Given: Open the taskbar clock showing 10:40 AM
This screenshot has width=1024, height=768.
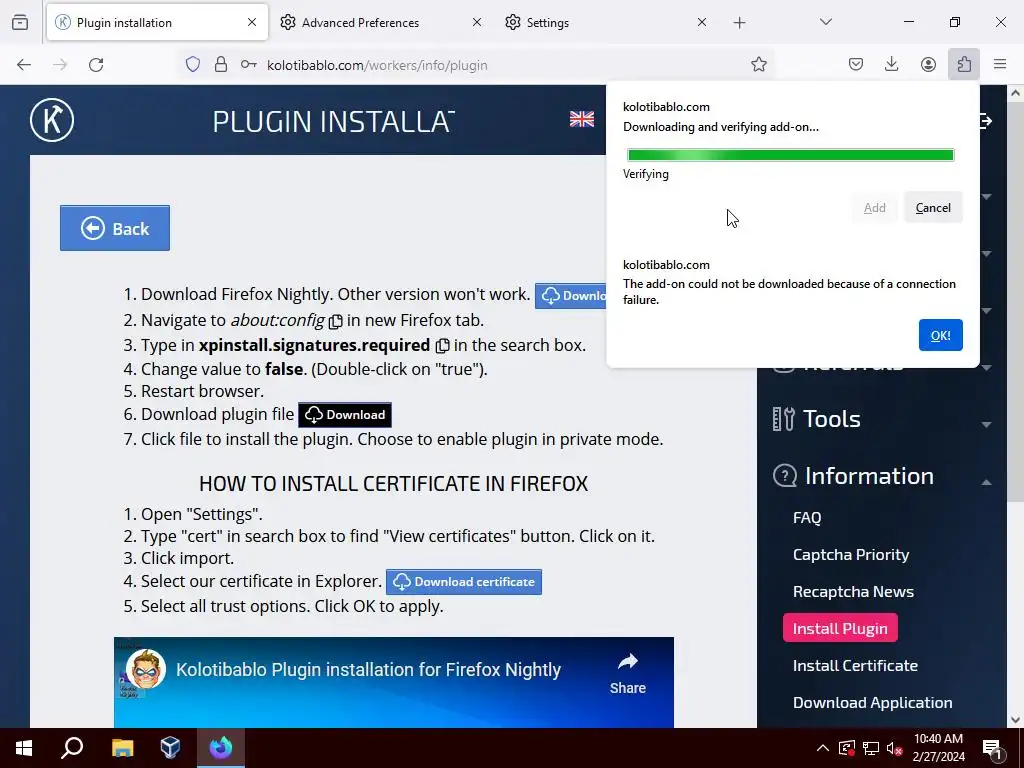Looking at the screenshot, I should [938, 748].
